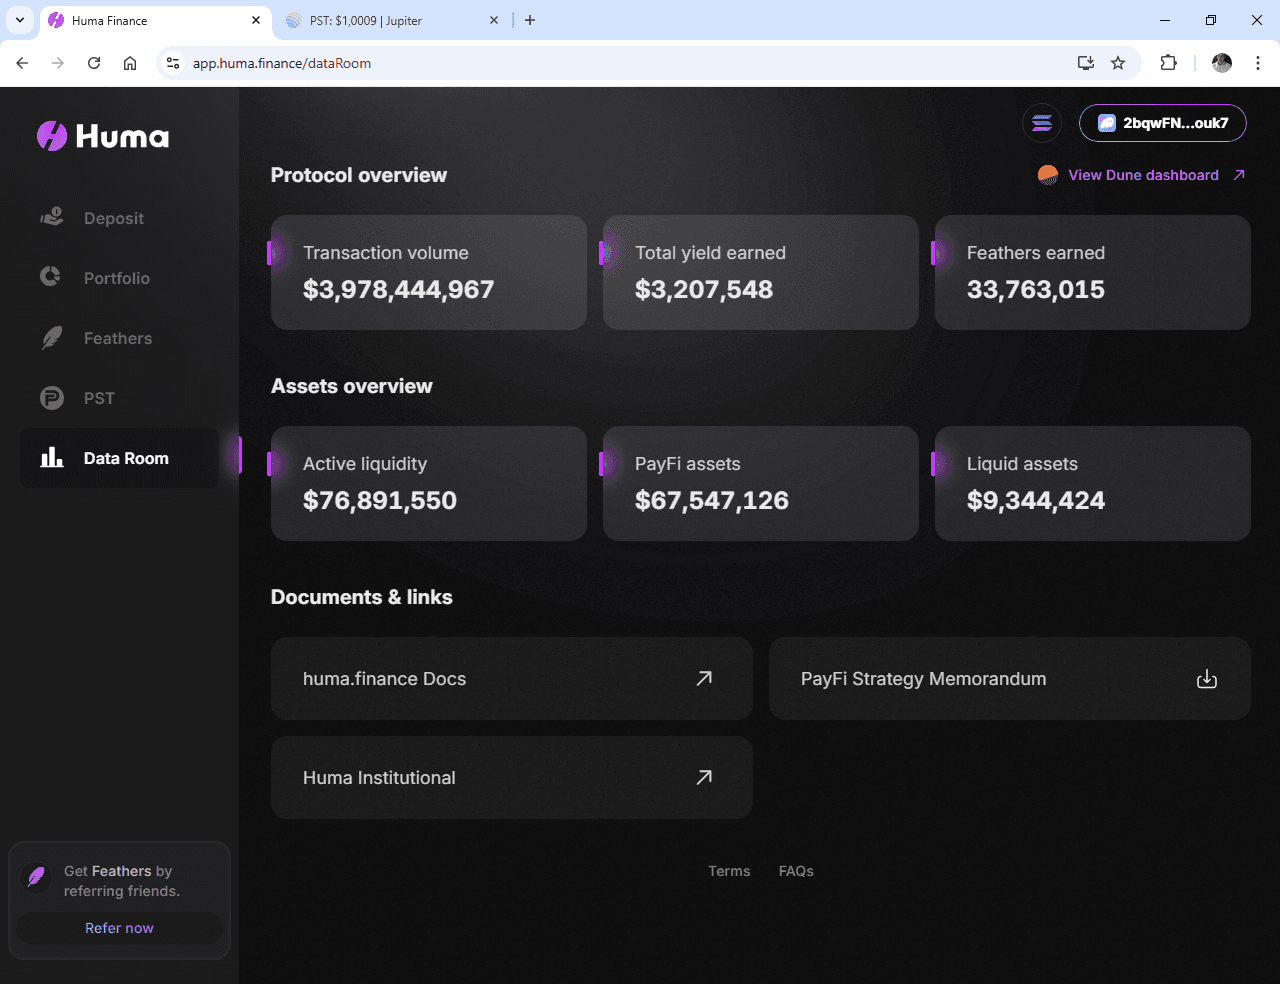Open the Deposit page from sidebar
The width and height of the screenshot is (1280, 984).
pyautogui.click(x=120, y=218)
